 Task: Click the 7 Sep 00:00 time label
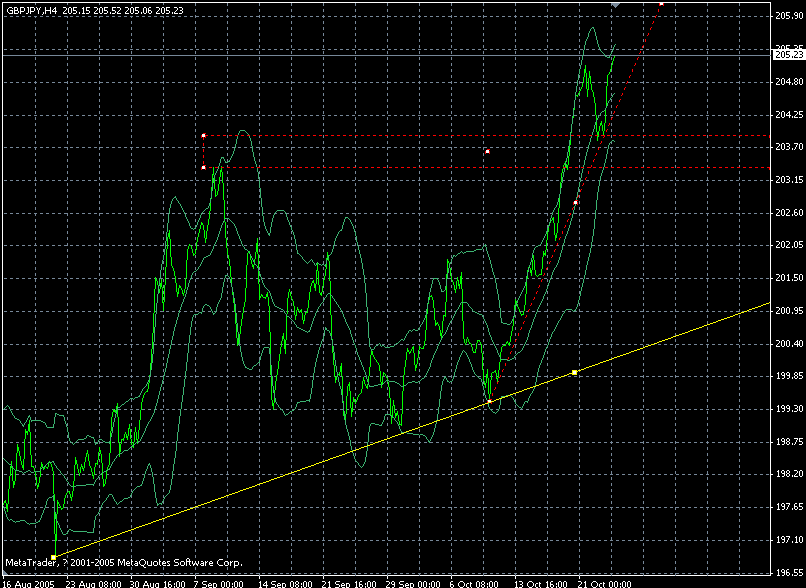(219, 584)
